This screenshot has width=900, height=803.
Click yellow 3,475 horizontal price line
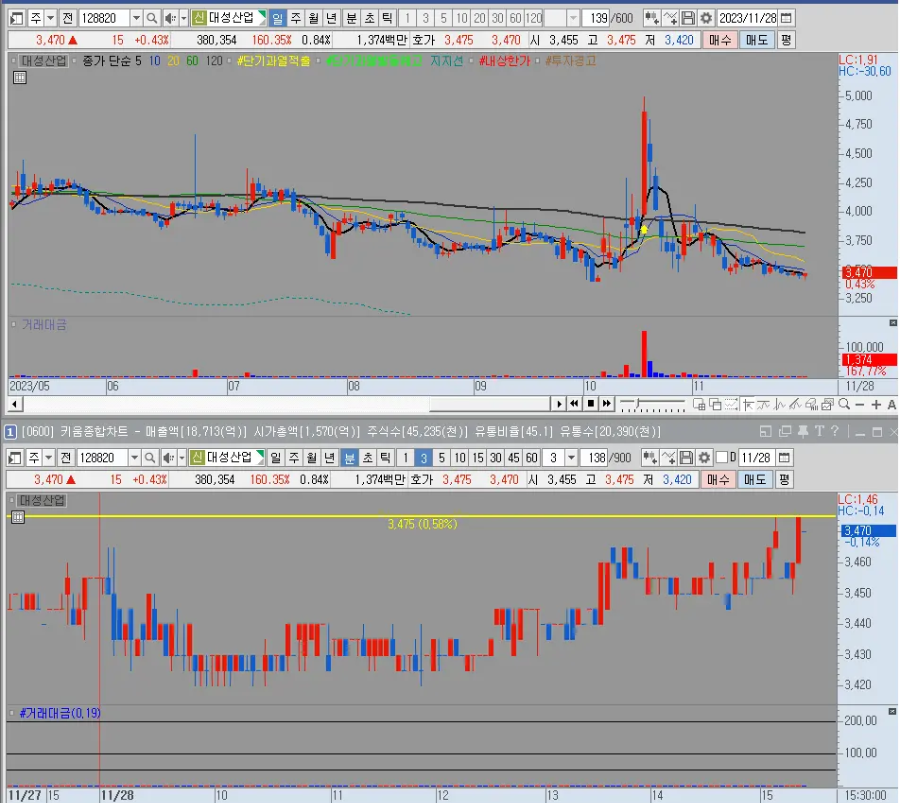(421, 516)
